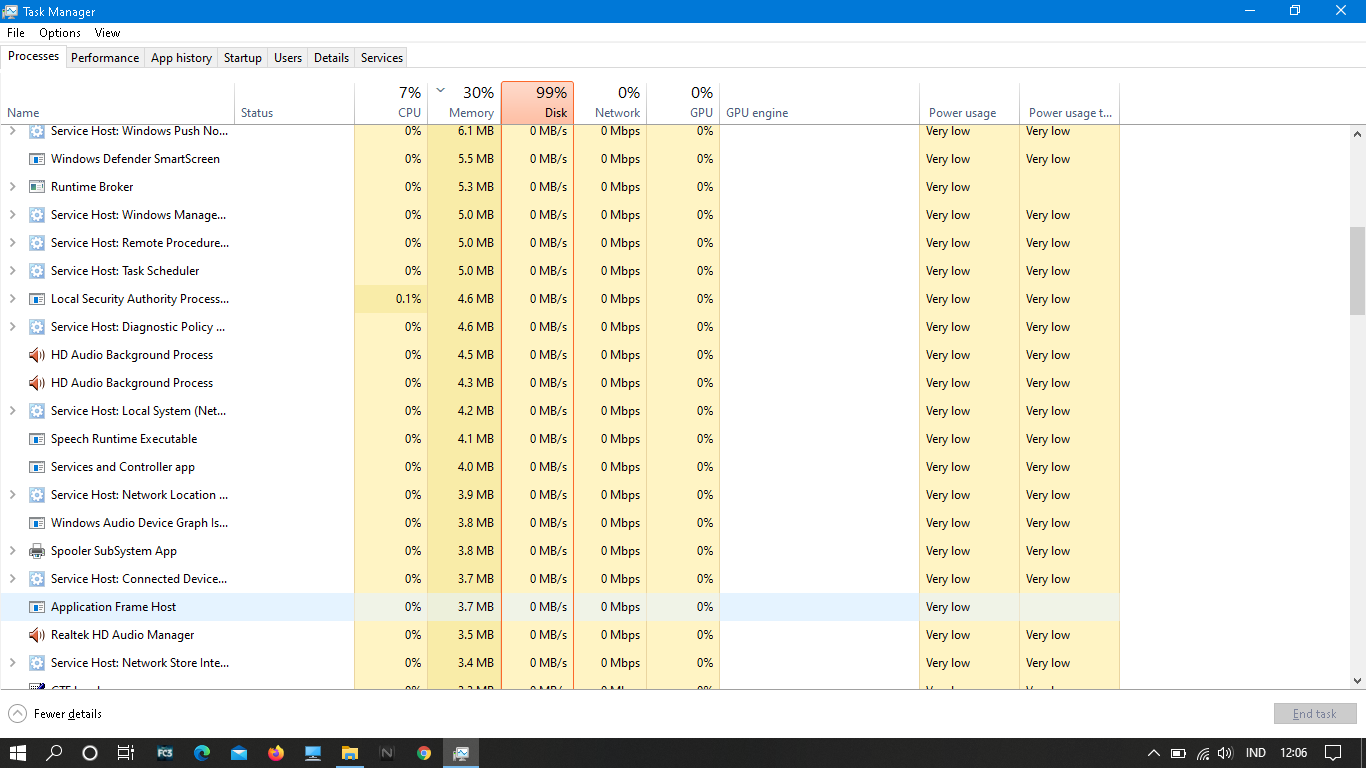The width and height of the screenshot is (1366, 768).
Task: Open the Options menu
Action: coord(60,33)
